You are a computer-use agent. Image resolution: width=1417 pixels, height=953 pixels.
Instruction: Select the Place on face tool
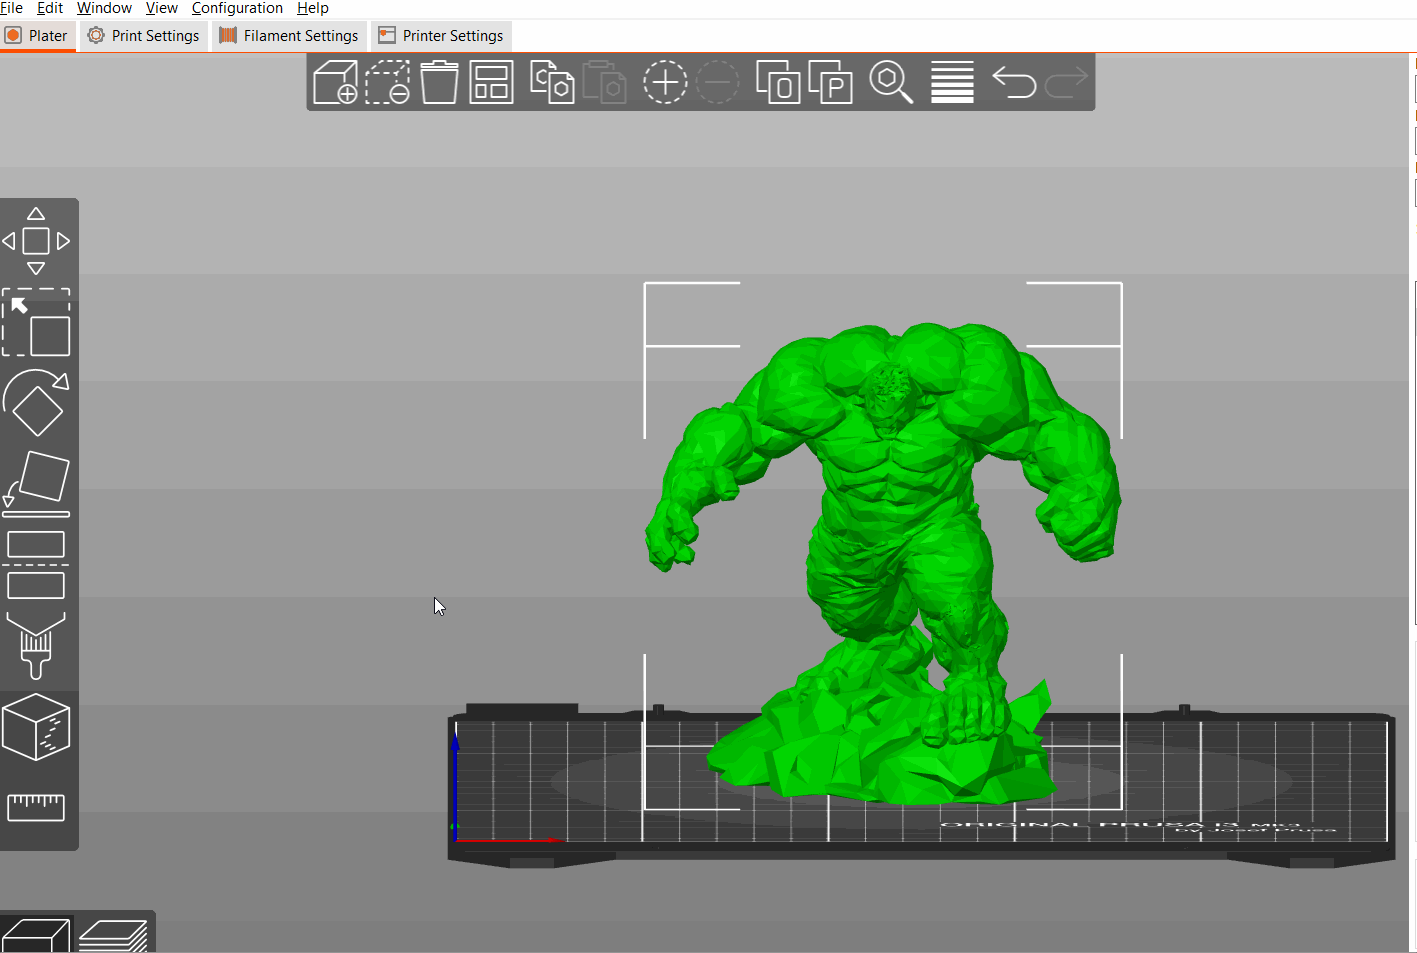[x=36, y=483]
